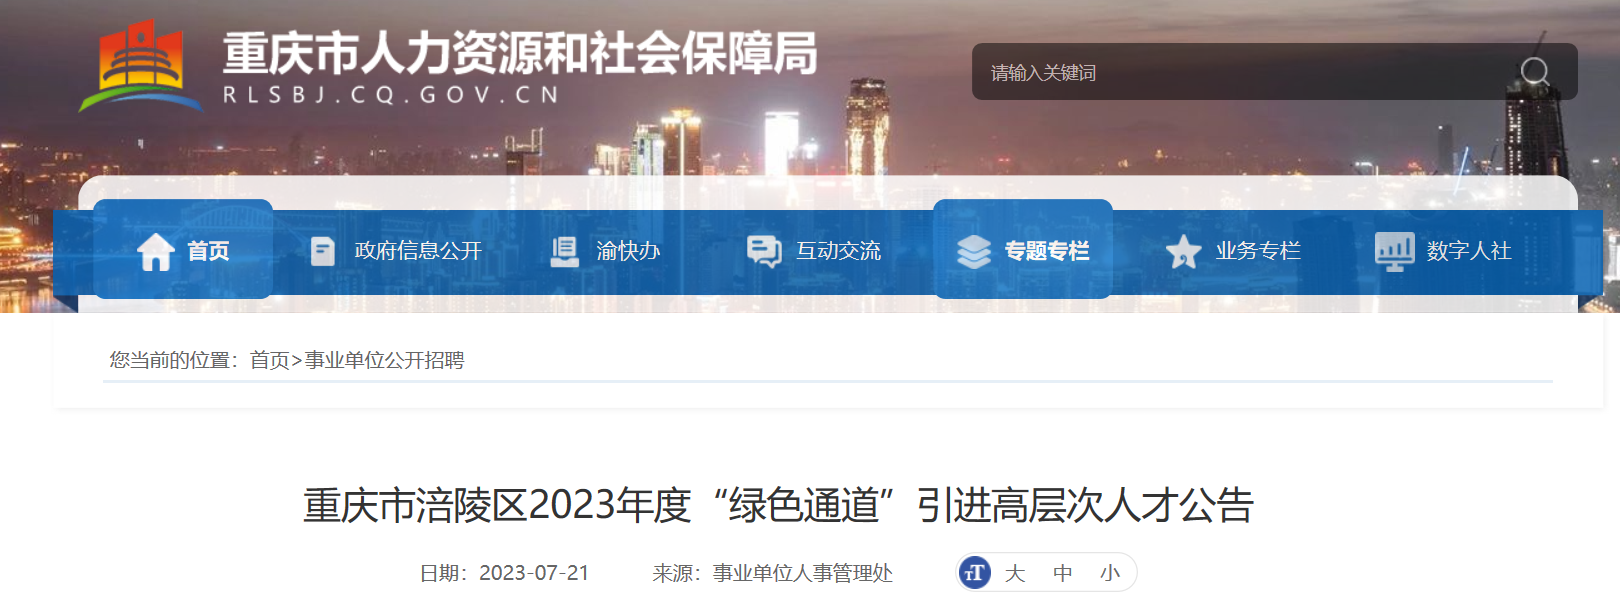This screenshot has height=611, width=1620.
Task: Click the 互动交流 chat bubble icon
Action: coord(764,251)
